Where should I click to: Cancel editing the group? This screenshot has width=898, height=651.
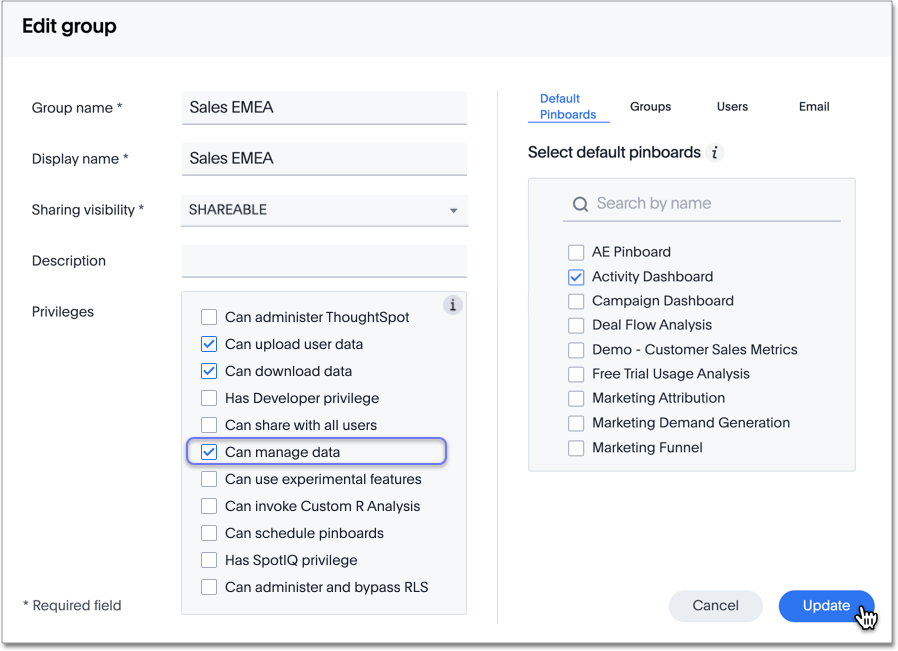click(x=715, y=606)
